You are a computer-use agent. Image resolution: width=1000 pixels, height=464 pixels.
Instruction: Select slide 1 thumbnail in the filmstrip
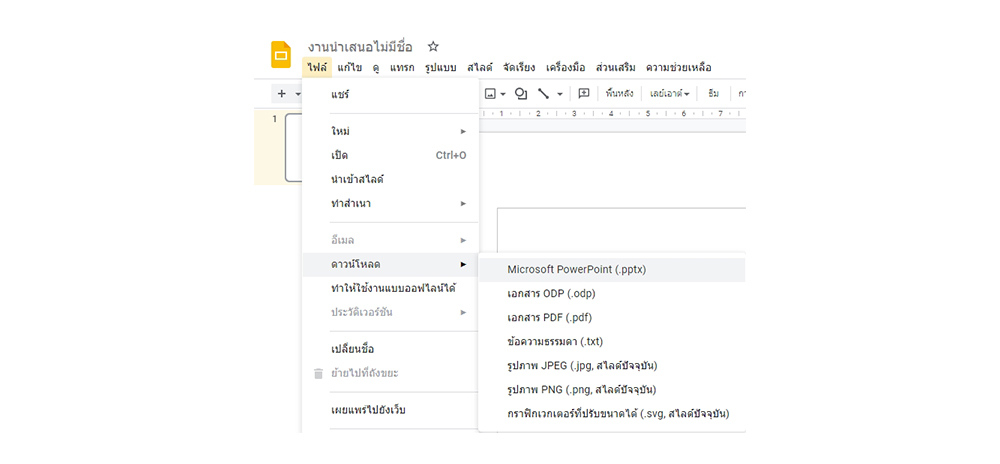293,148
